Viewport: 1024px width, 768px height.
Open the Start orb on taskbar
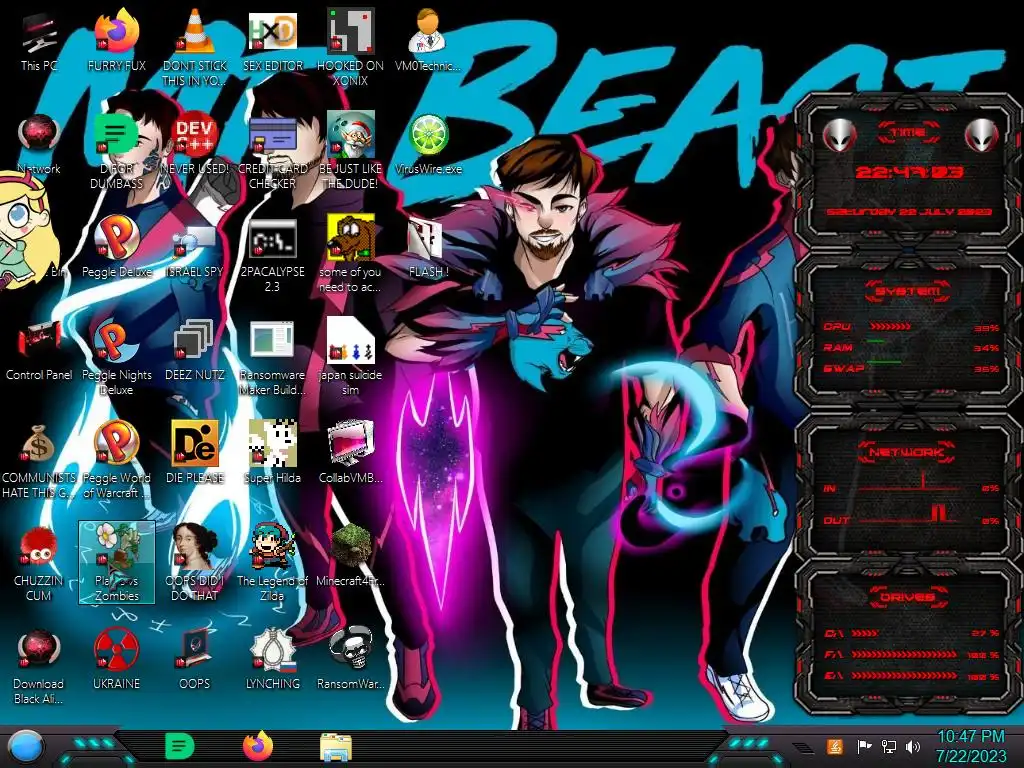click(x=27, y=748)
